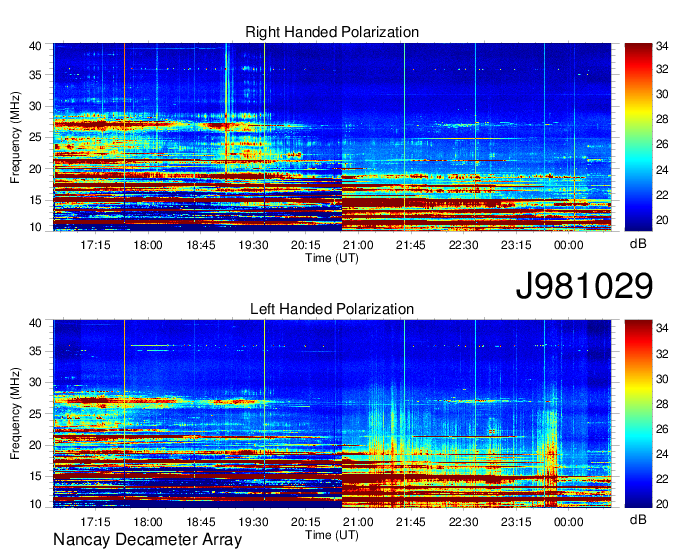Click the 21:00 tick of Left Handed plot

(358, 522)
